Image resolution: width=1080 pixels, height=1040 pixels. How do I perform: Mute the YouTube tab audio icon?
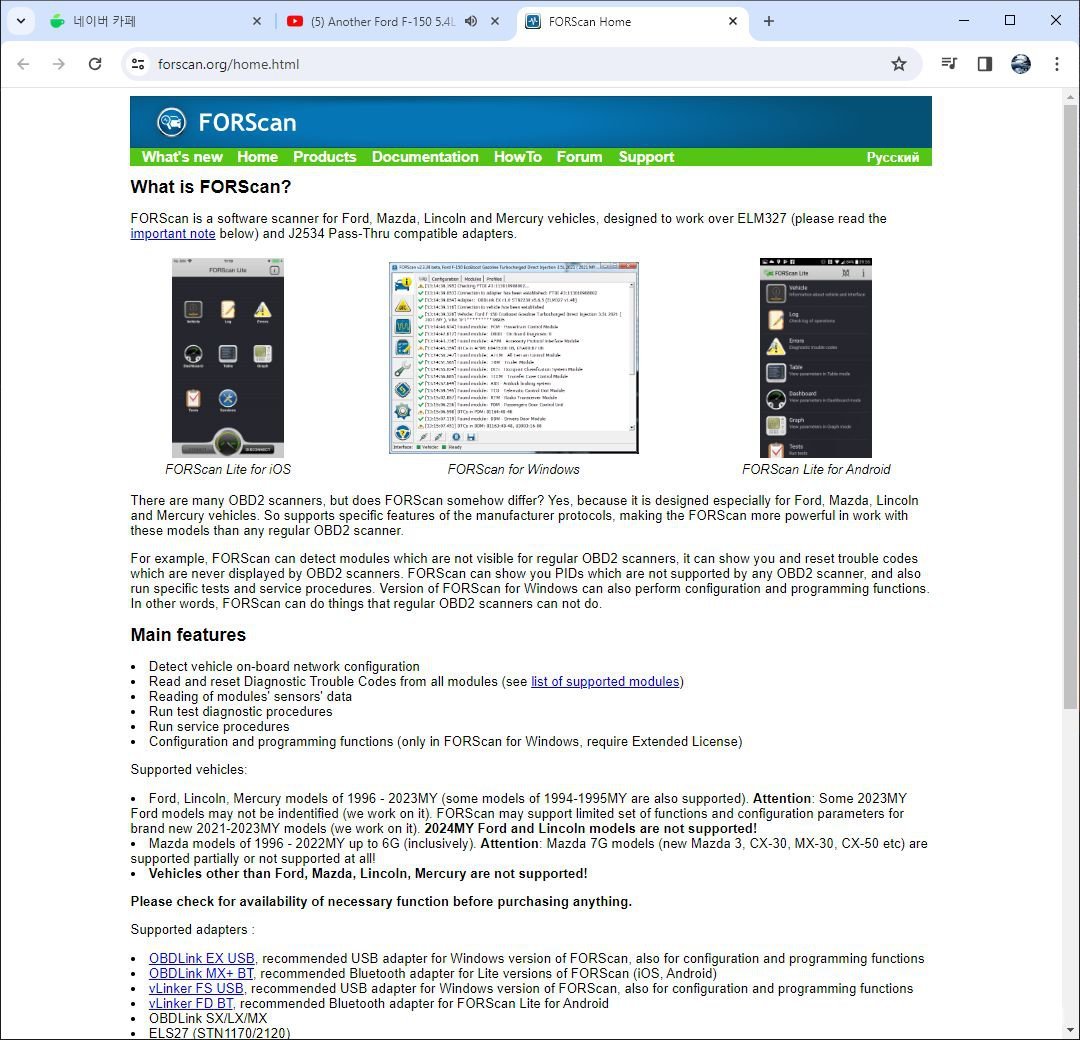click(471, 21)
